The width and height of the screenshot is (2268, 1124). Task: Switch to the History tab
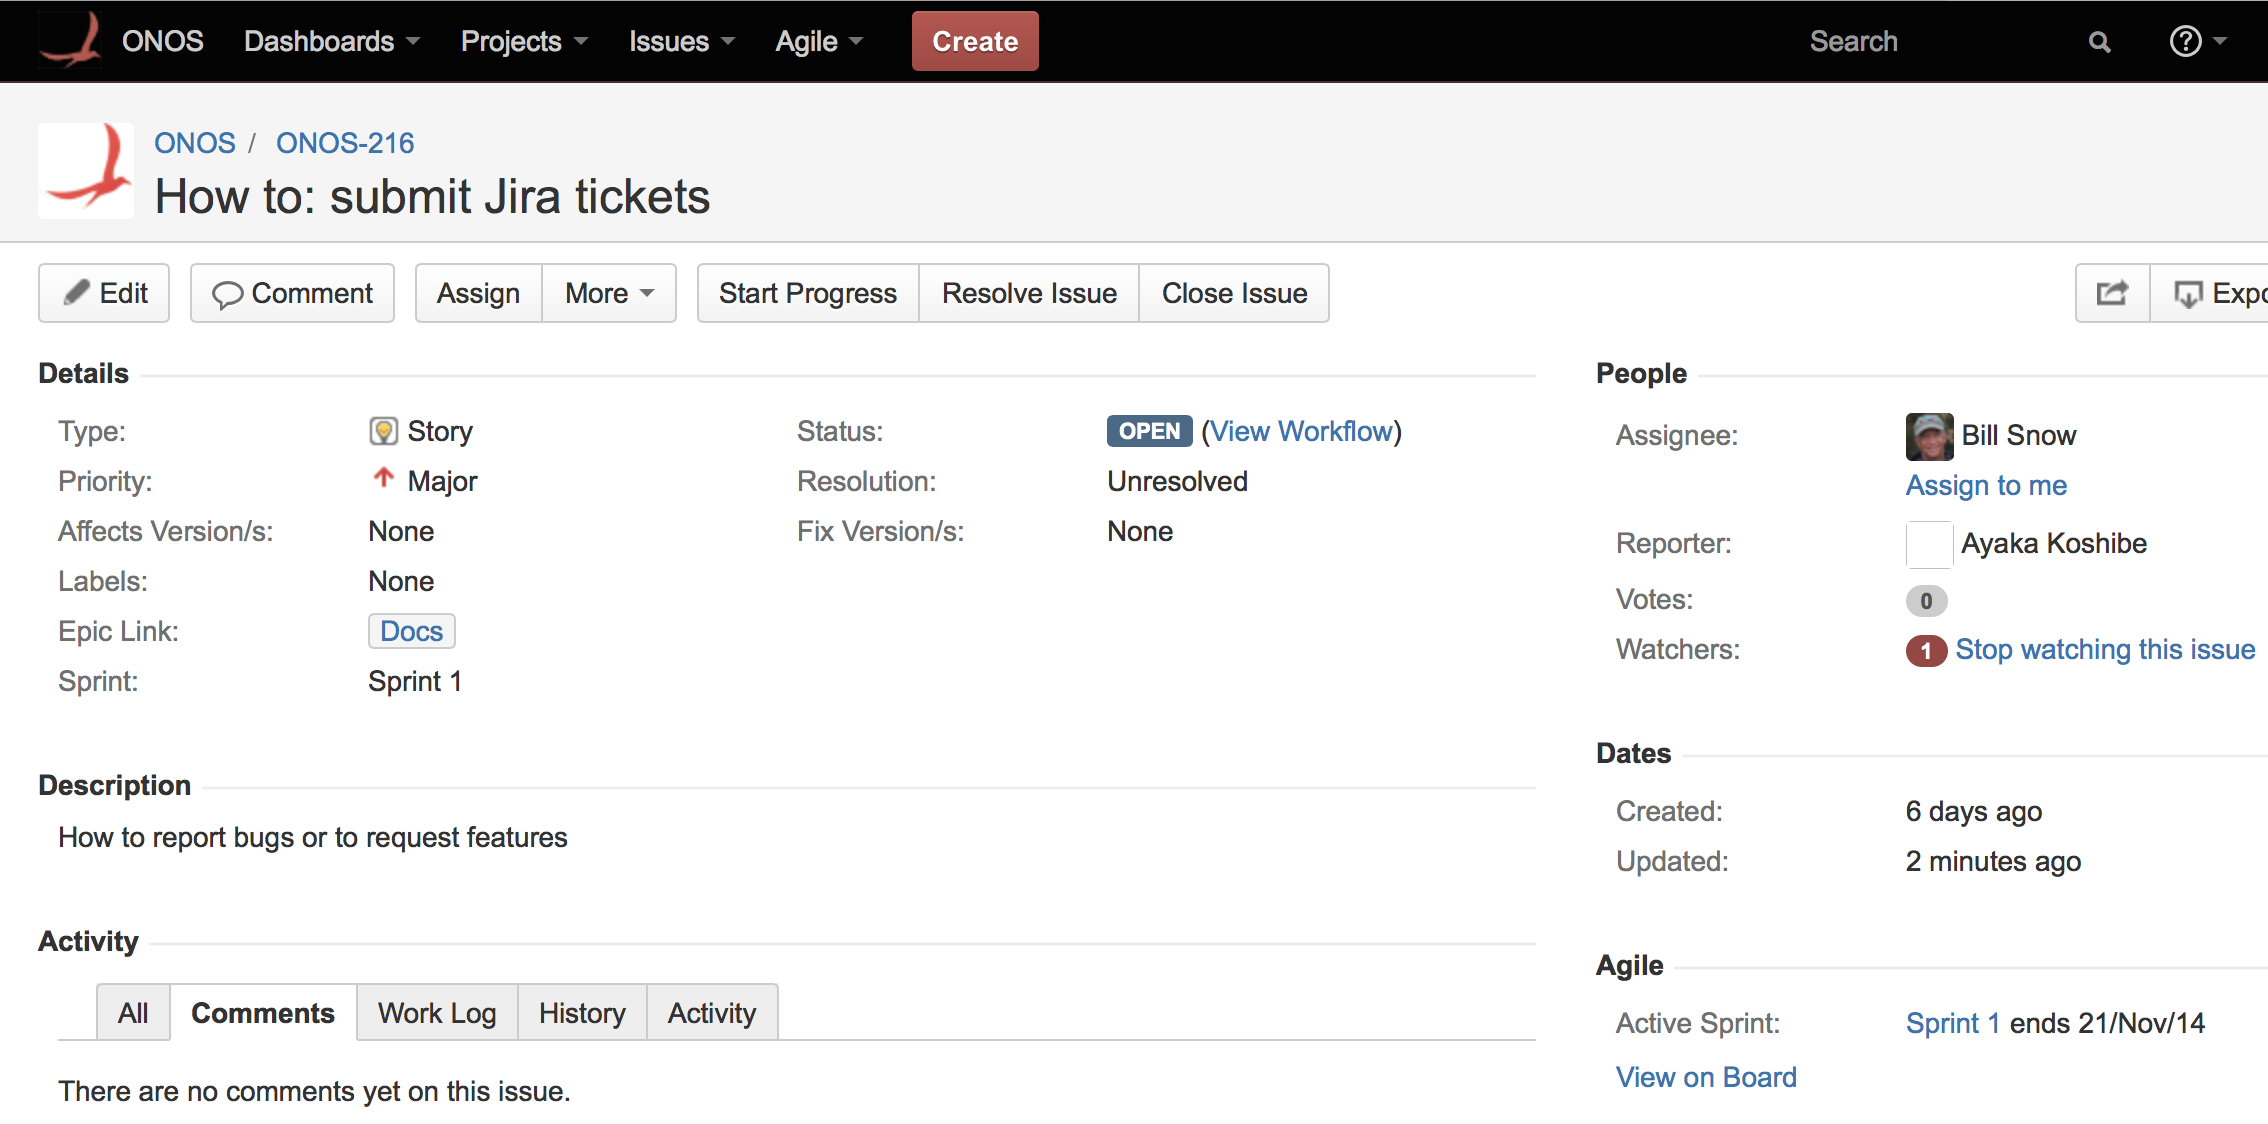click(x=582, y=1013)
